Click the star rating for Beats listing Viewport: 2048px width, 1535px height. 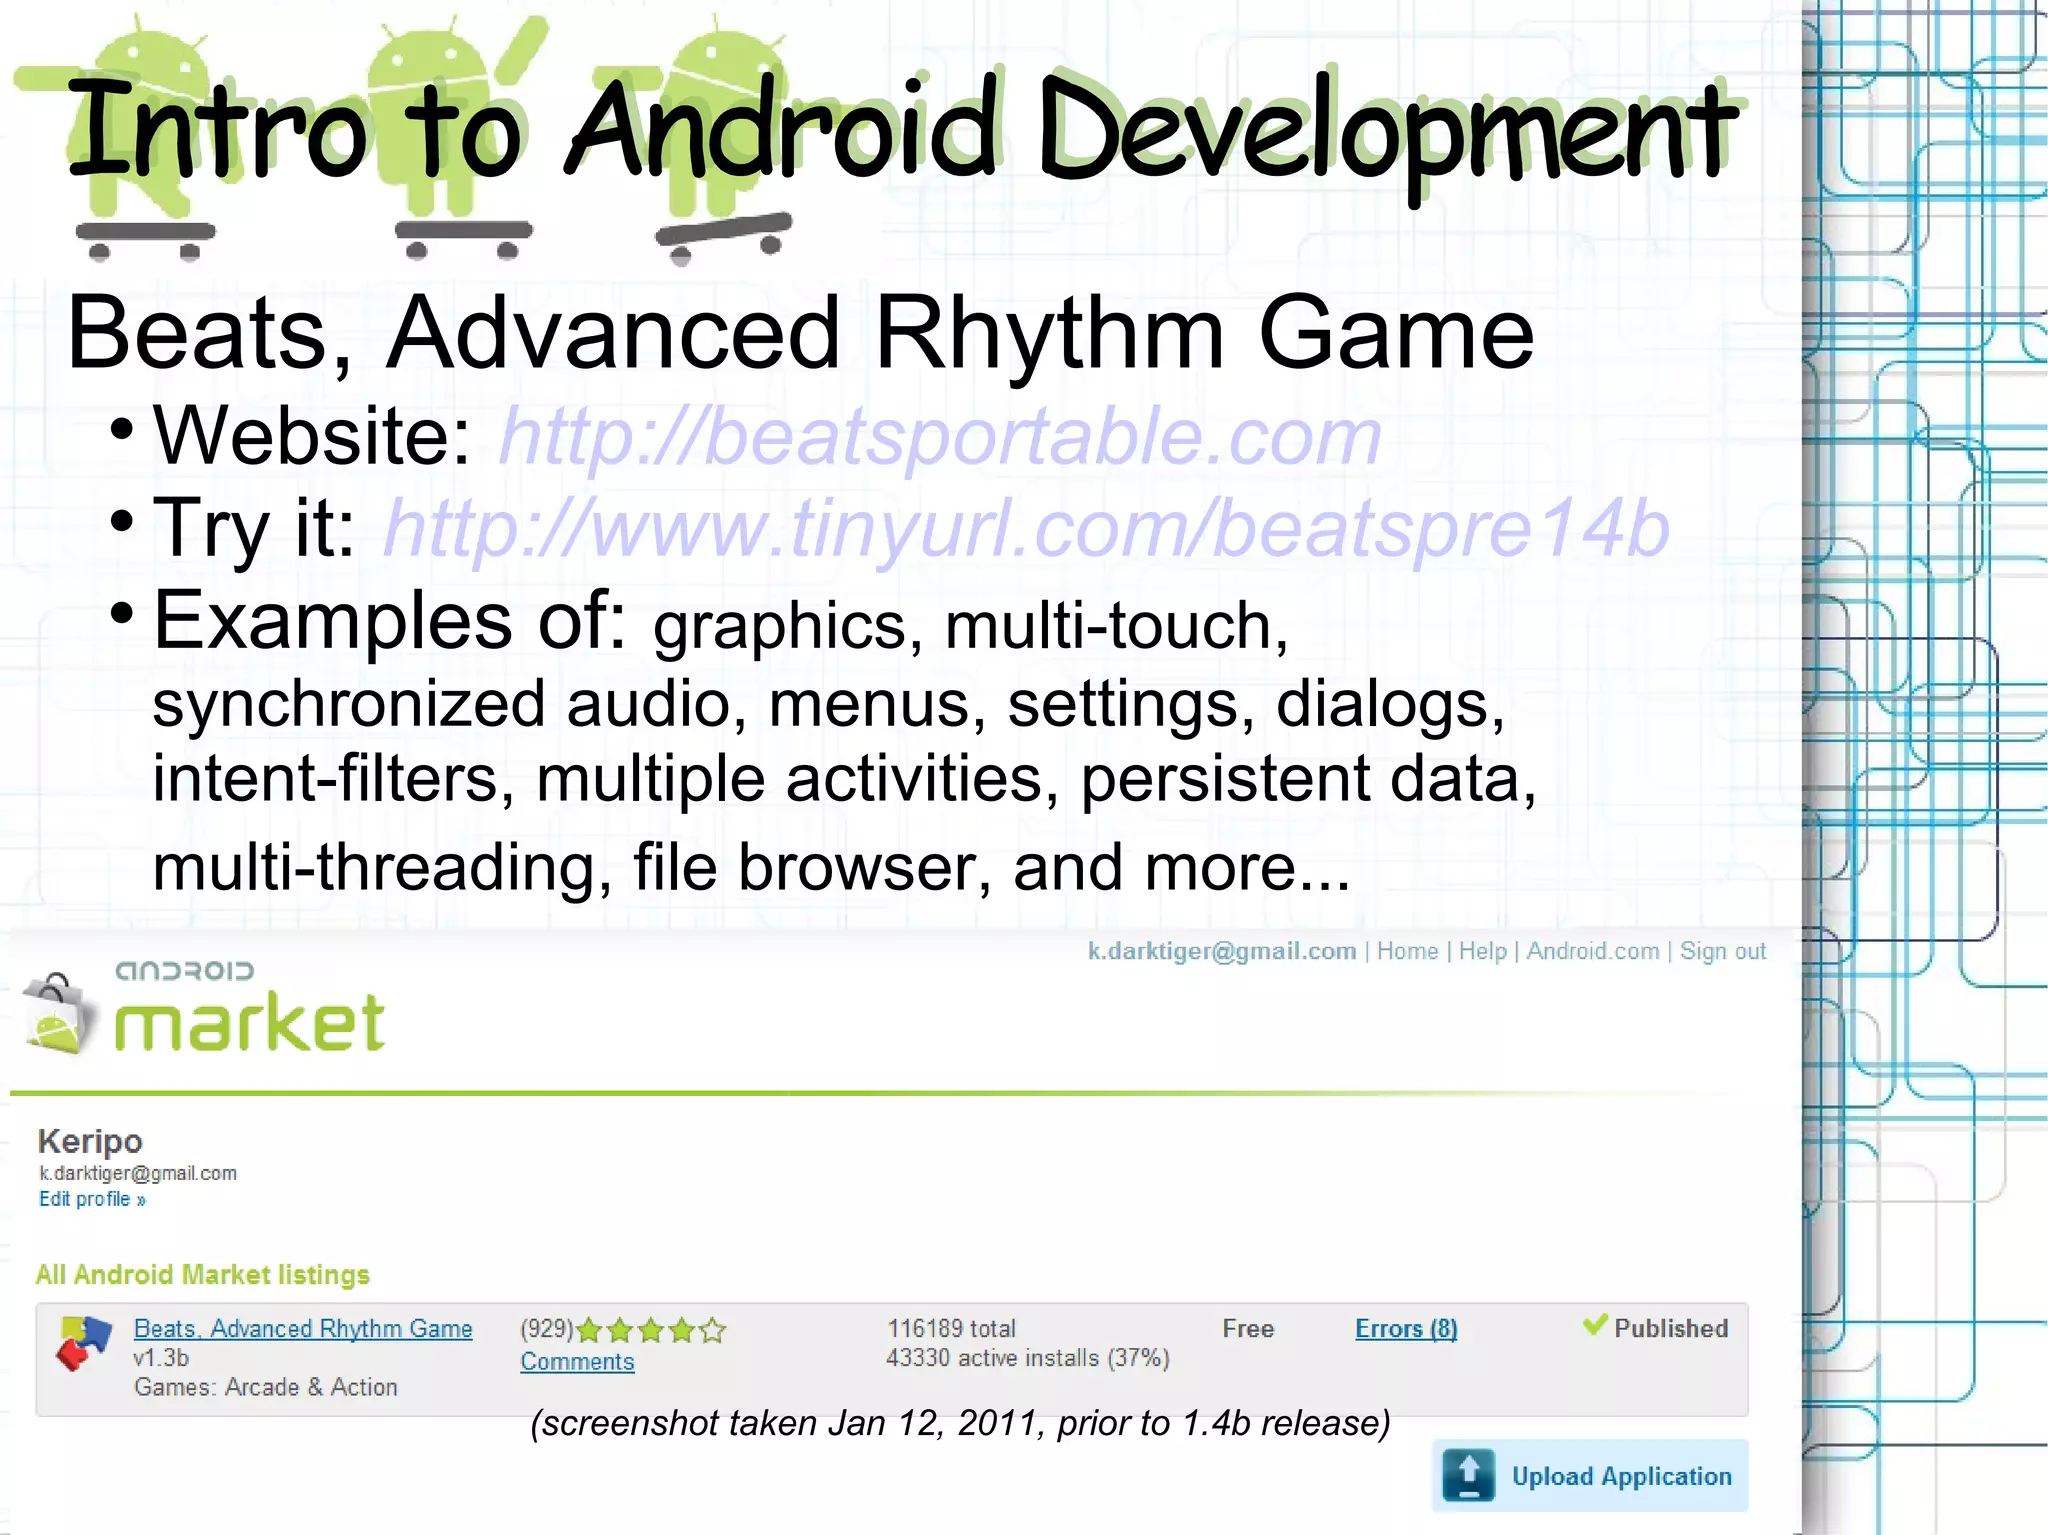click(x=651, y=1330)
